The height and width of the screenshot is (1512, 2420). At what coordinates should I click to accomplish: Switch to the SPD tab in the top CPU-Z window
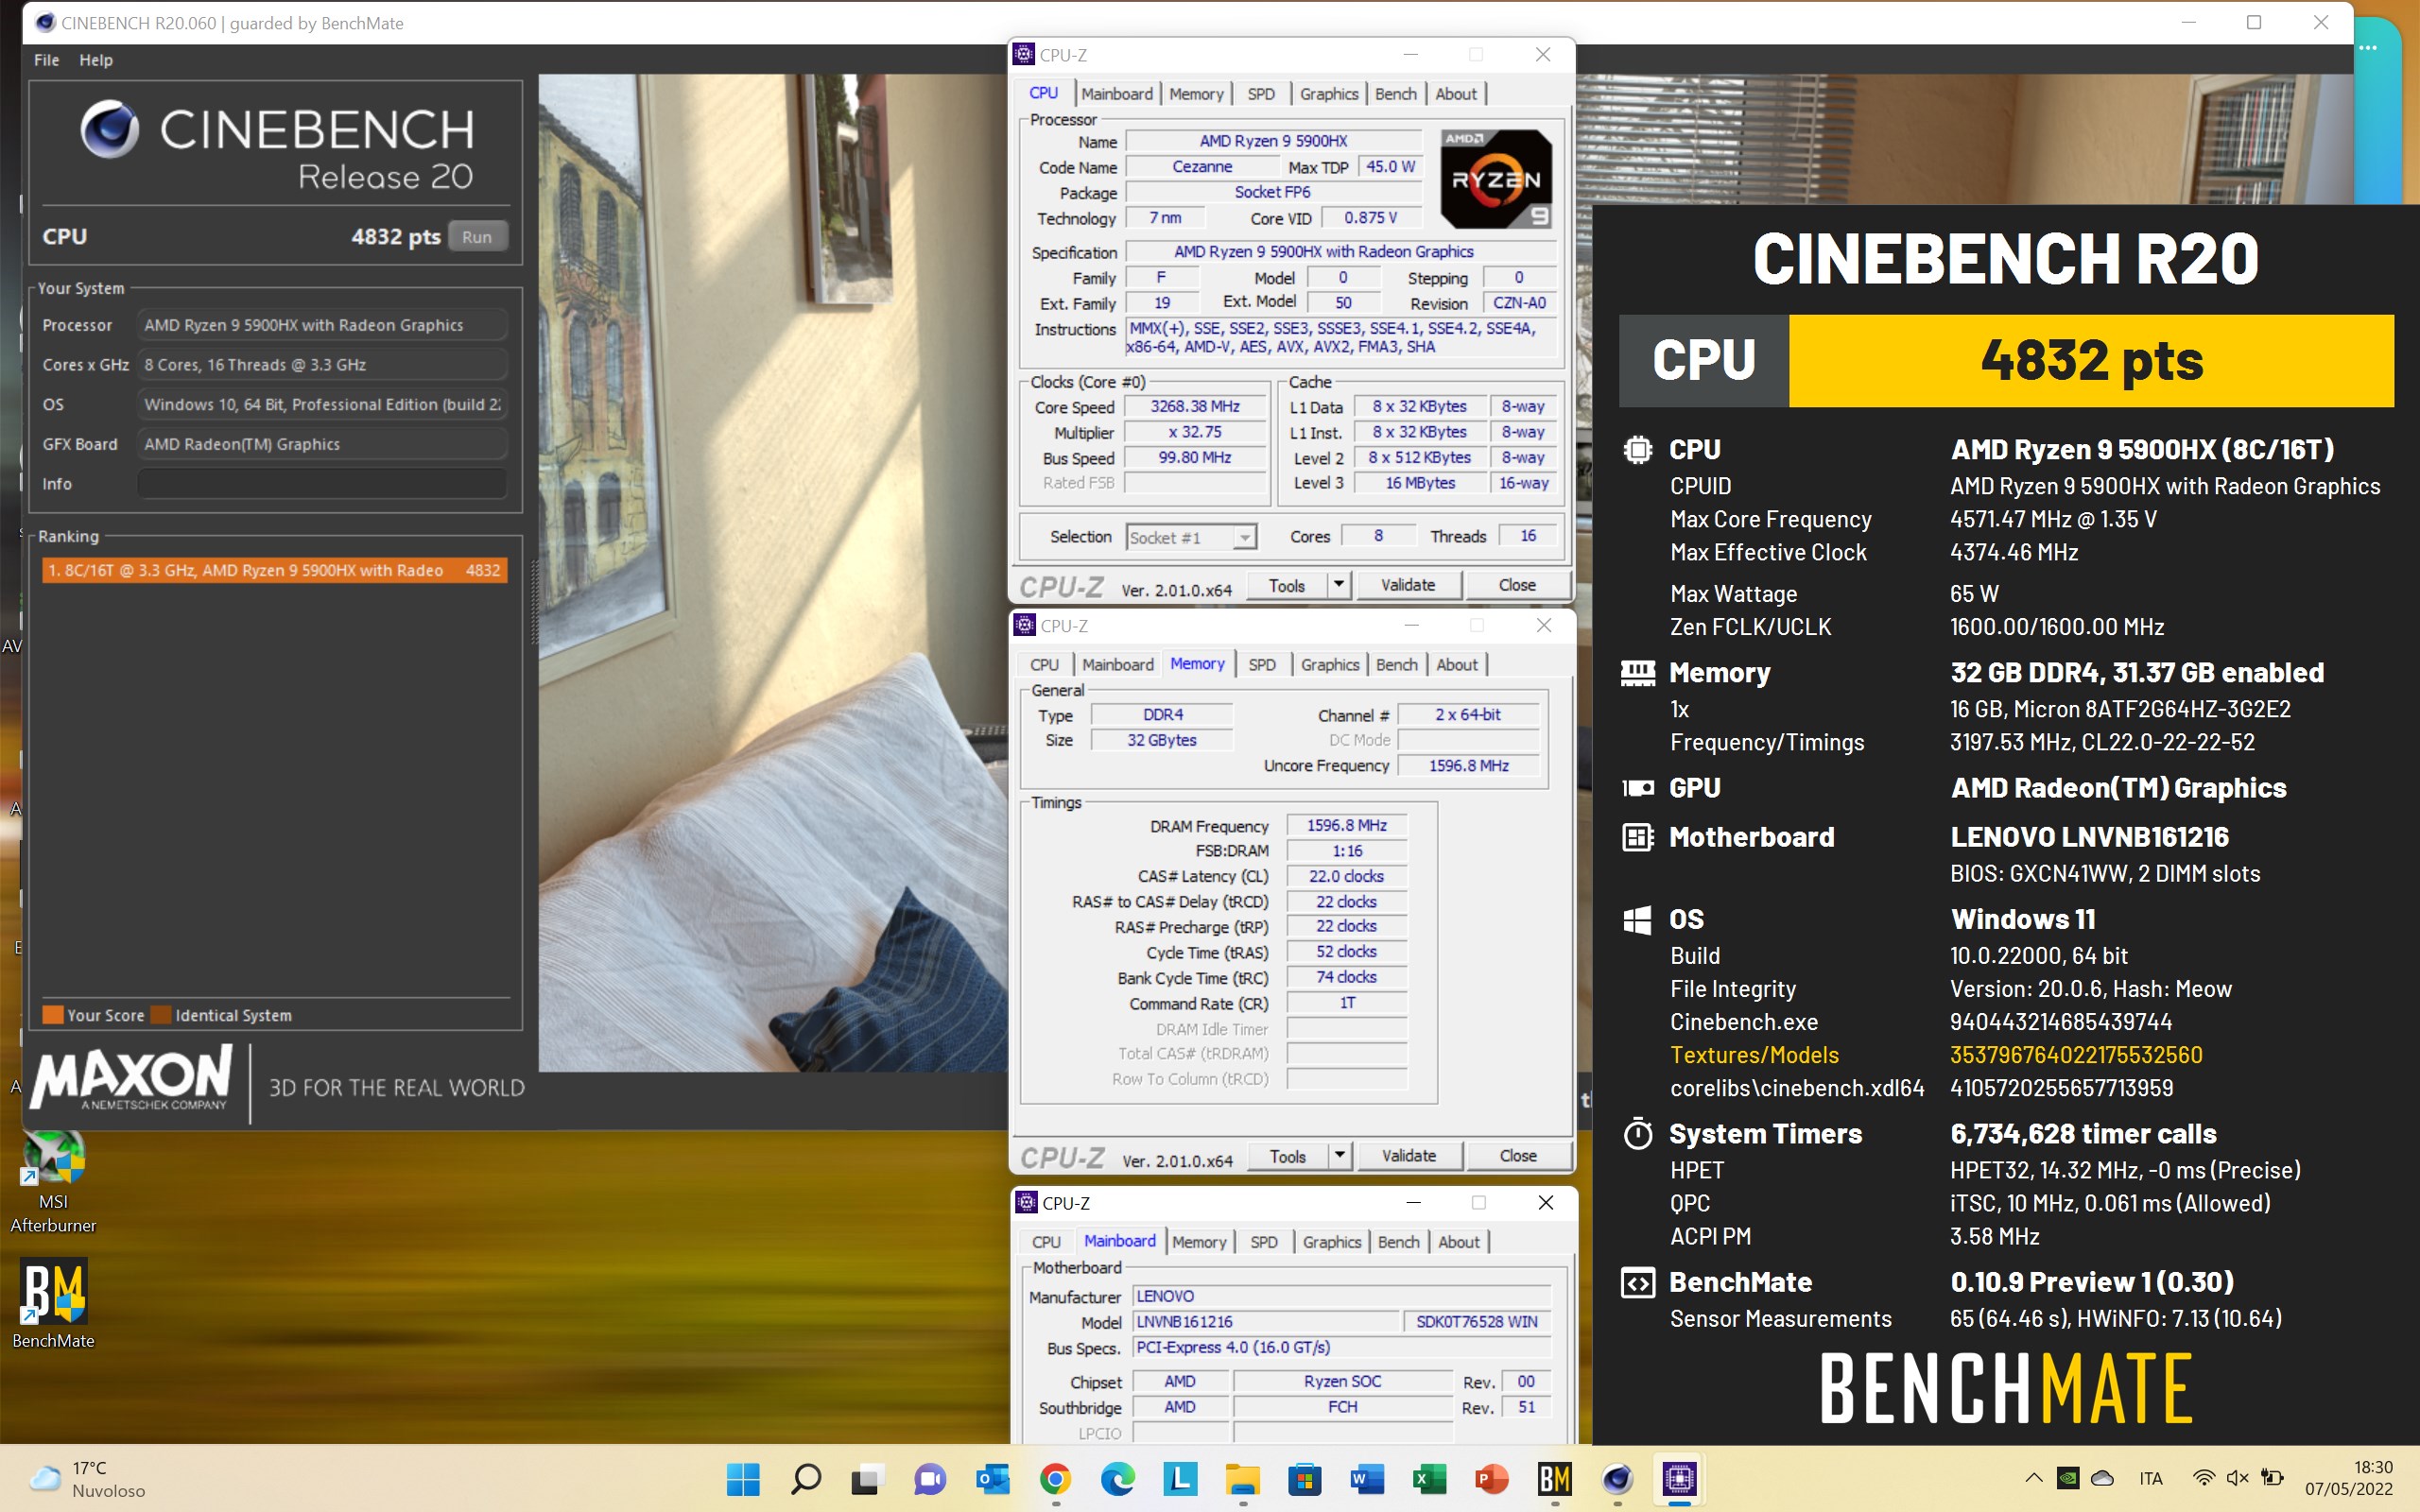click(x=1261, y=94)
